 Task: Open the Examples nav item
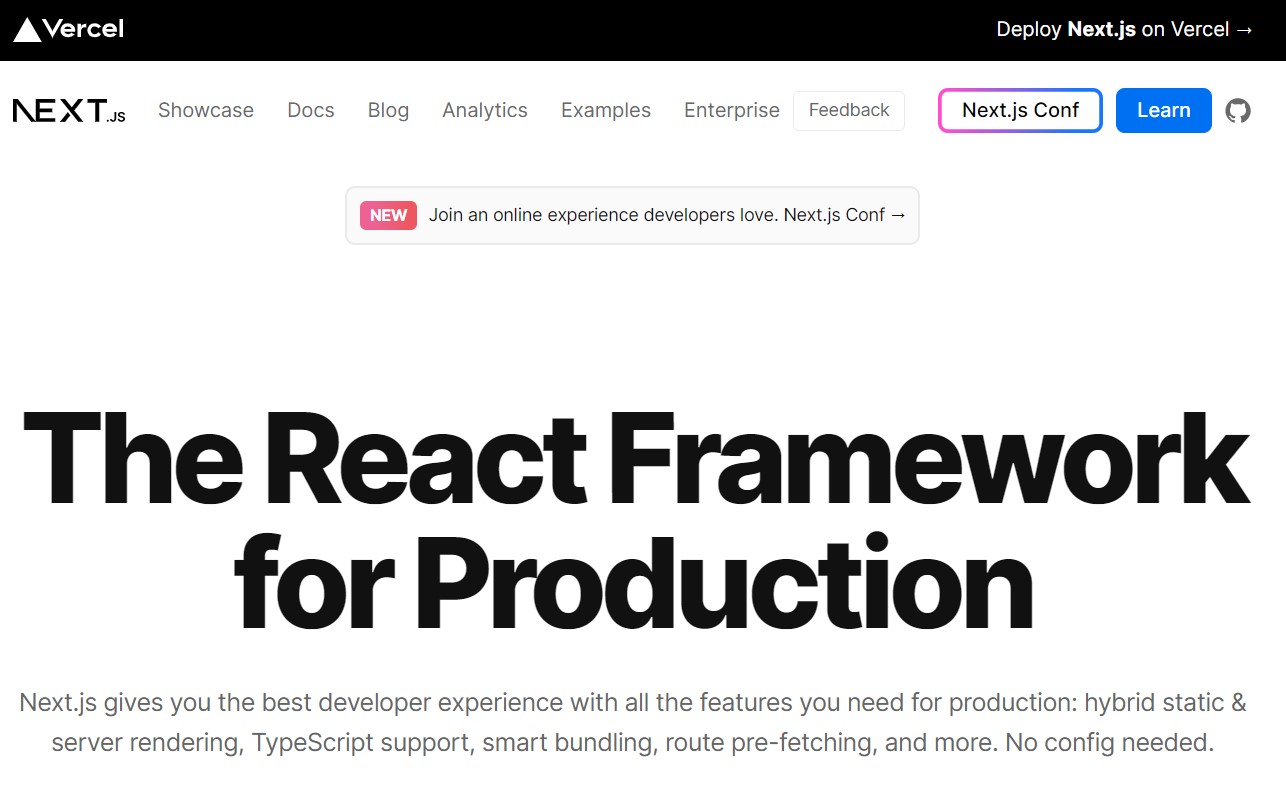[606, 110]
